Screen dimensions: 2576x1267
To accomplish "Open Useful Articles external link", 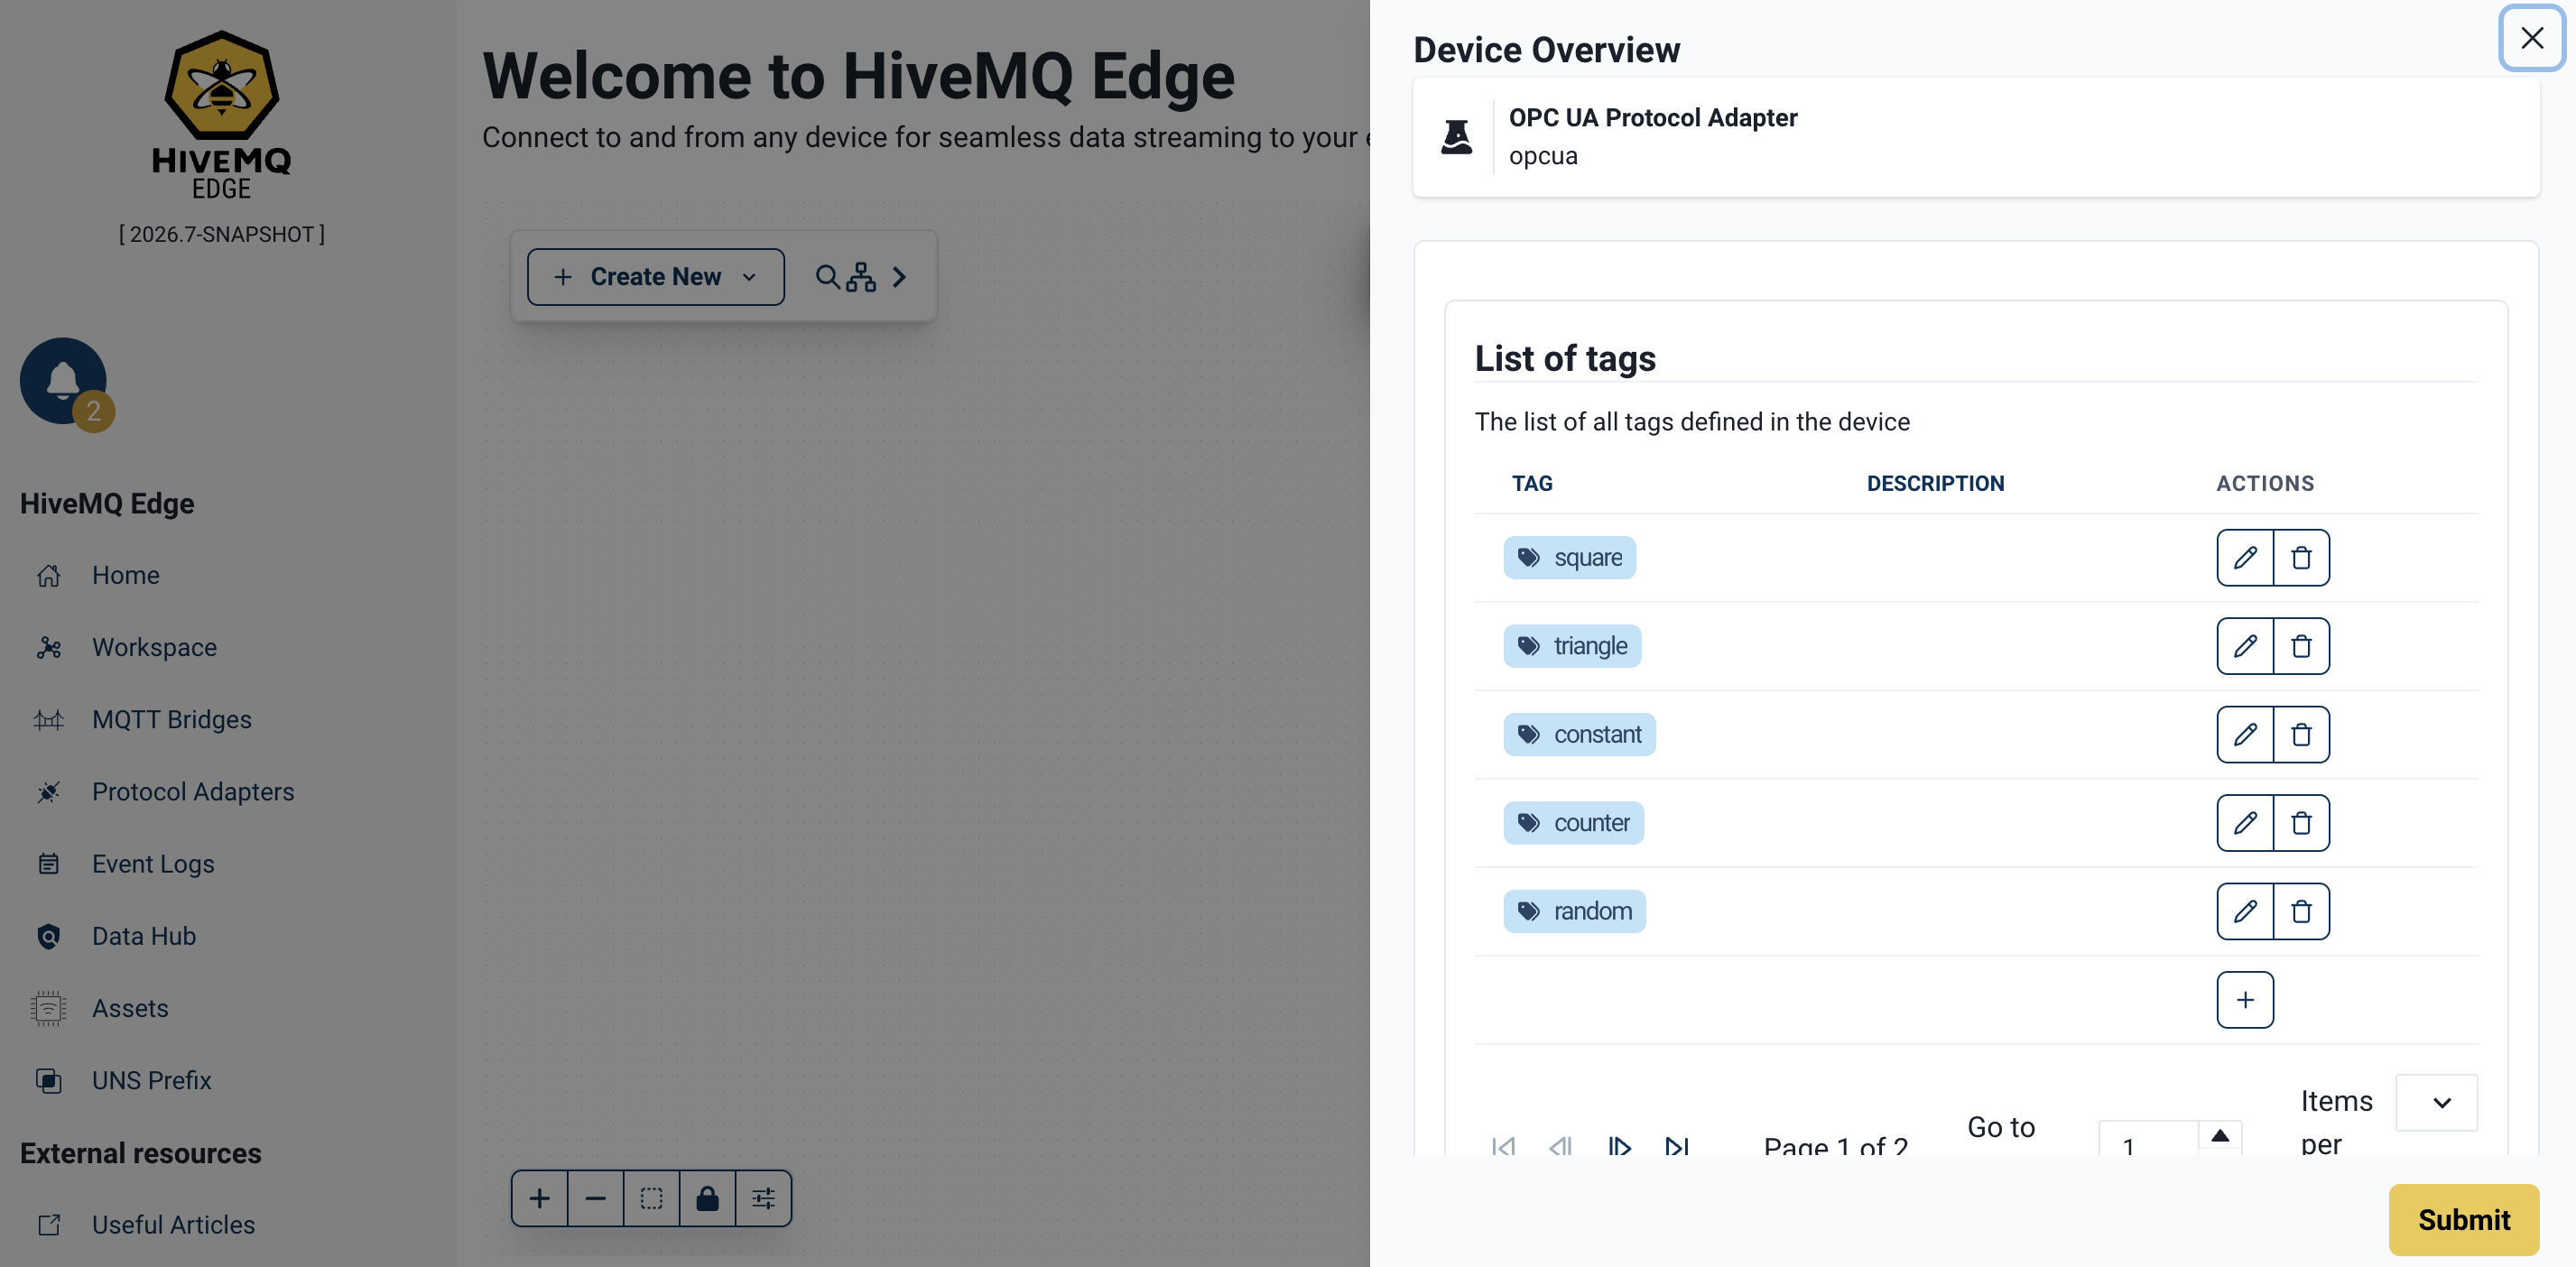I will tap(173, 1224).
